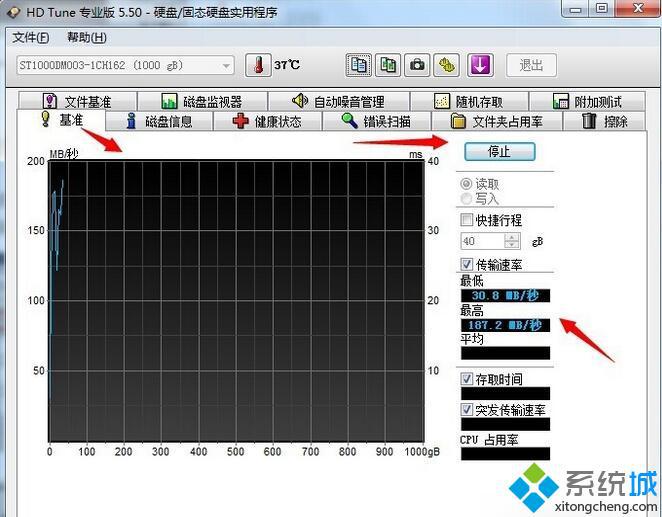
Task: Switch to the 文件夹占用率 tab
Action: click(496, 122)
